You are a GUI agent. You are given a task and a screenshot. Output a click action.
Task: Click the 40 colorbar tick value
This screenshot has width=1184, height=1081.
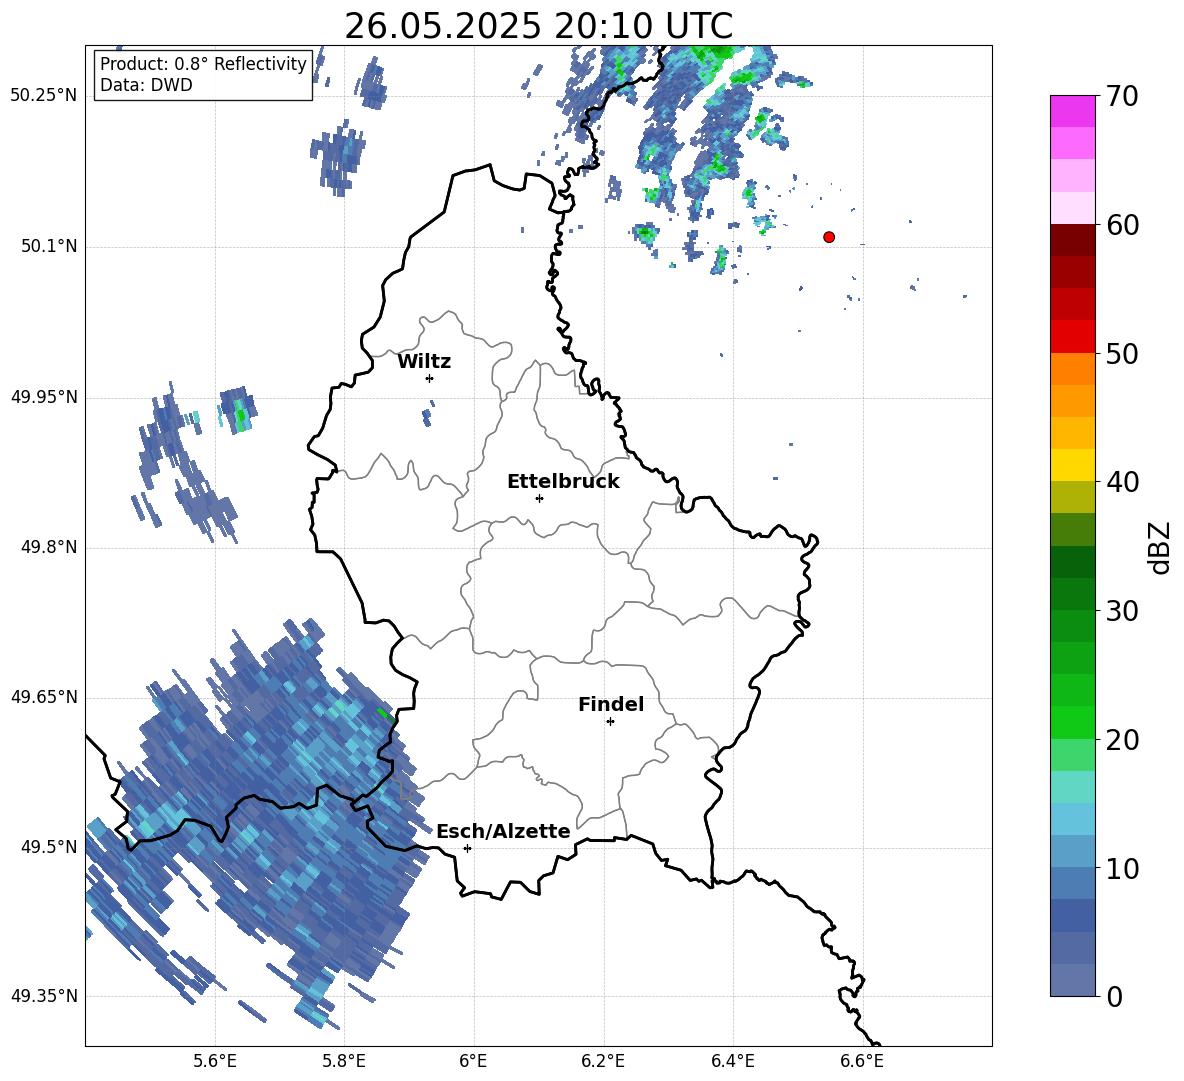click(x=1122, y=482)
